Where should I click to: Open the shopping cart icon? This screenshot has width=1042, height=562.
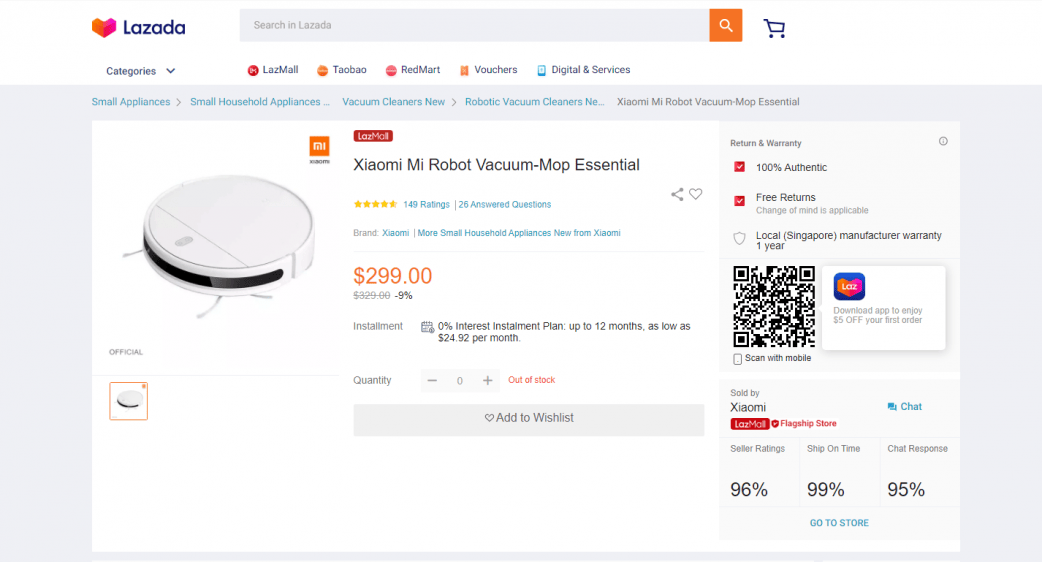tap(774, 28)
